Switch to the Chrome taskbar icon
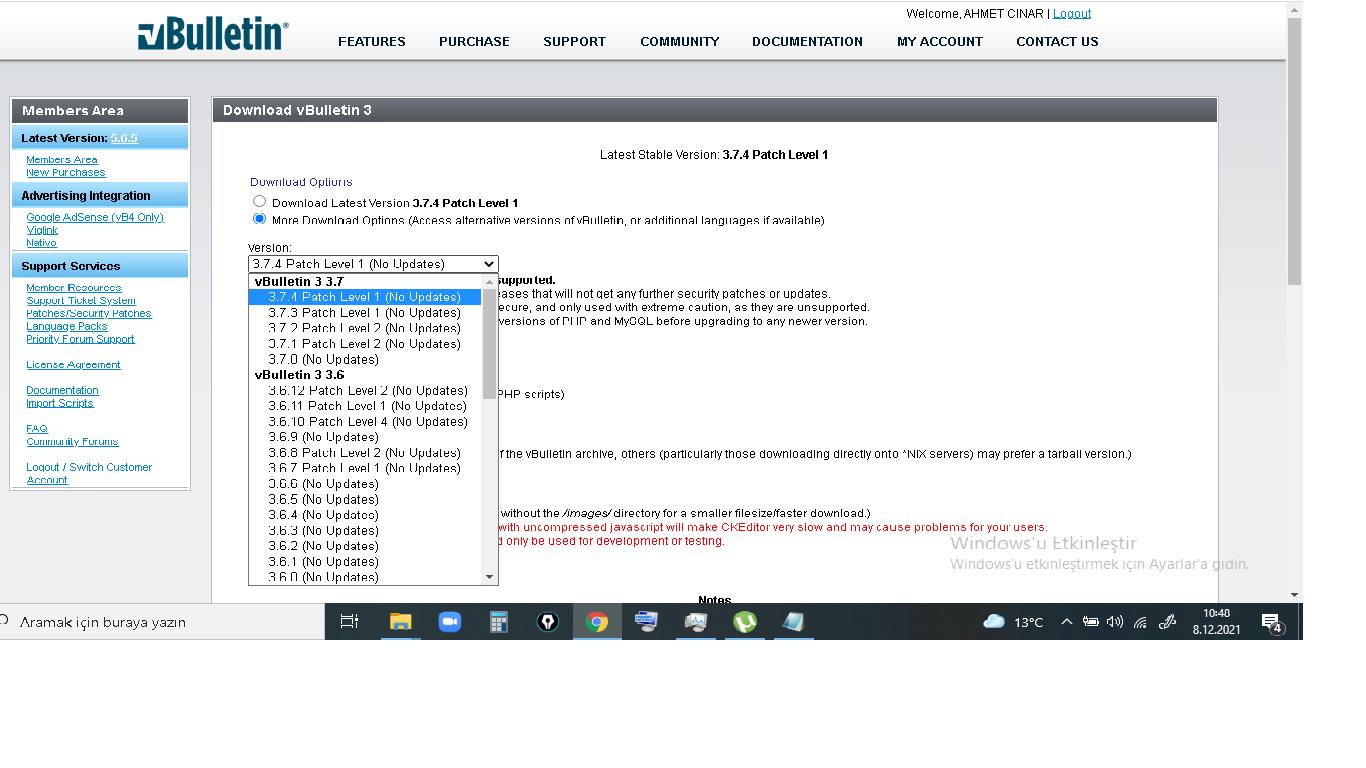 click(x=597, y=622)
